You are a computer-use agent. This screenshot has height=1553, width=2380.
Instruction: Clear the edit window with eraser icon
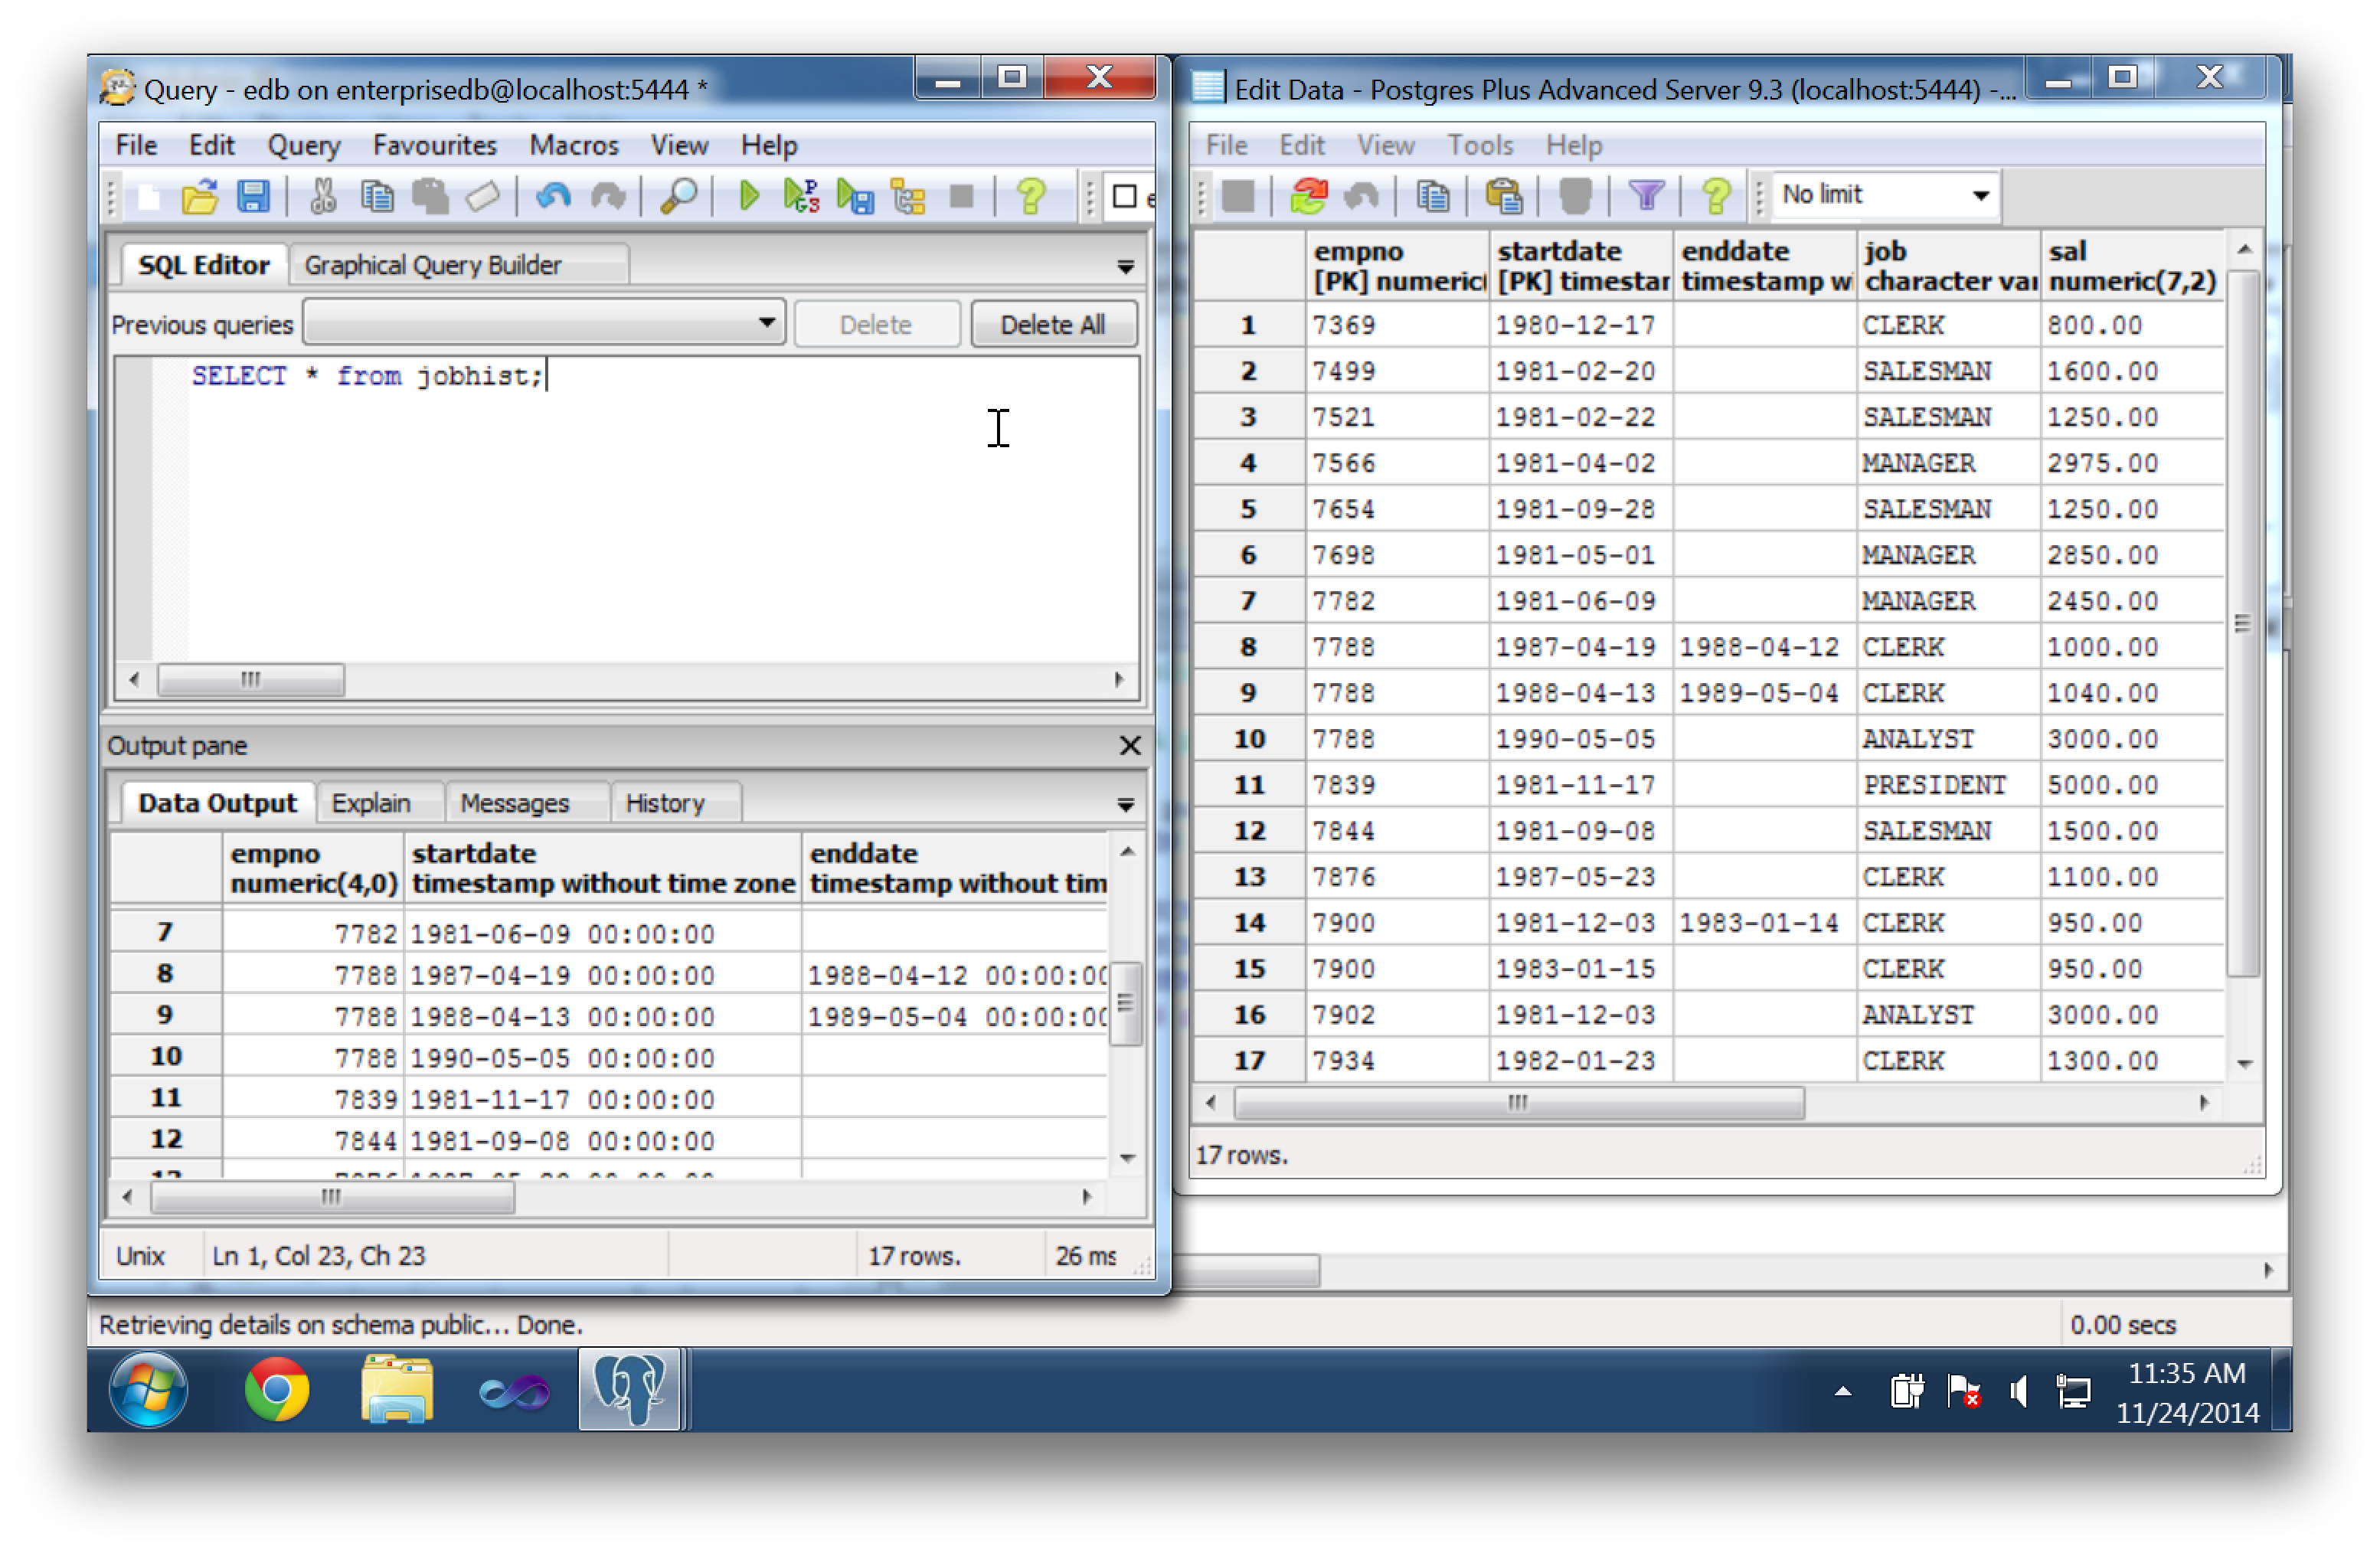pos(483,196)
